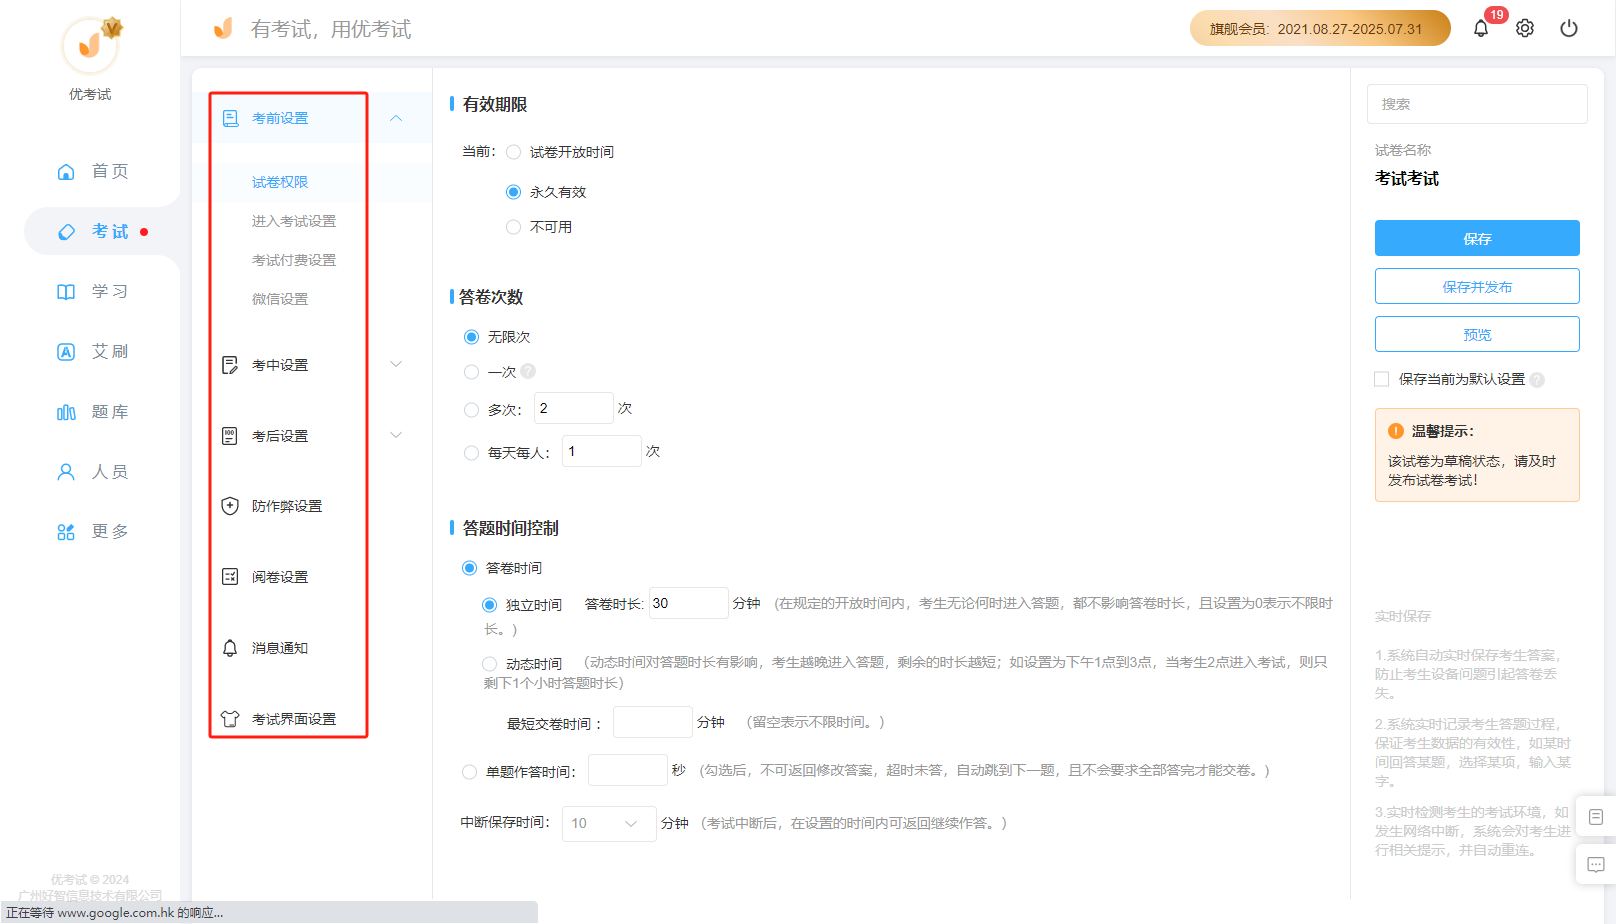Click the 防作弊设置 shield icon
The height and width of the screenshot is (924, 1616).
(x=230, y=506)
